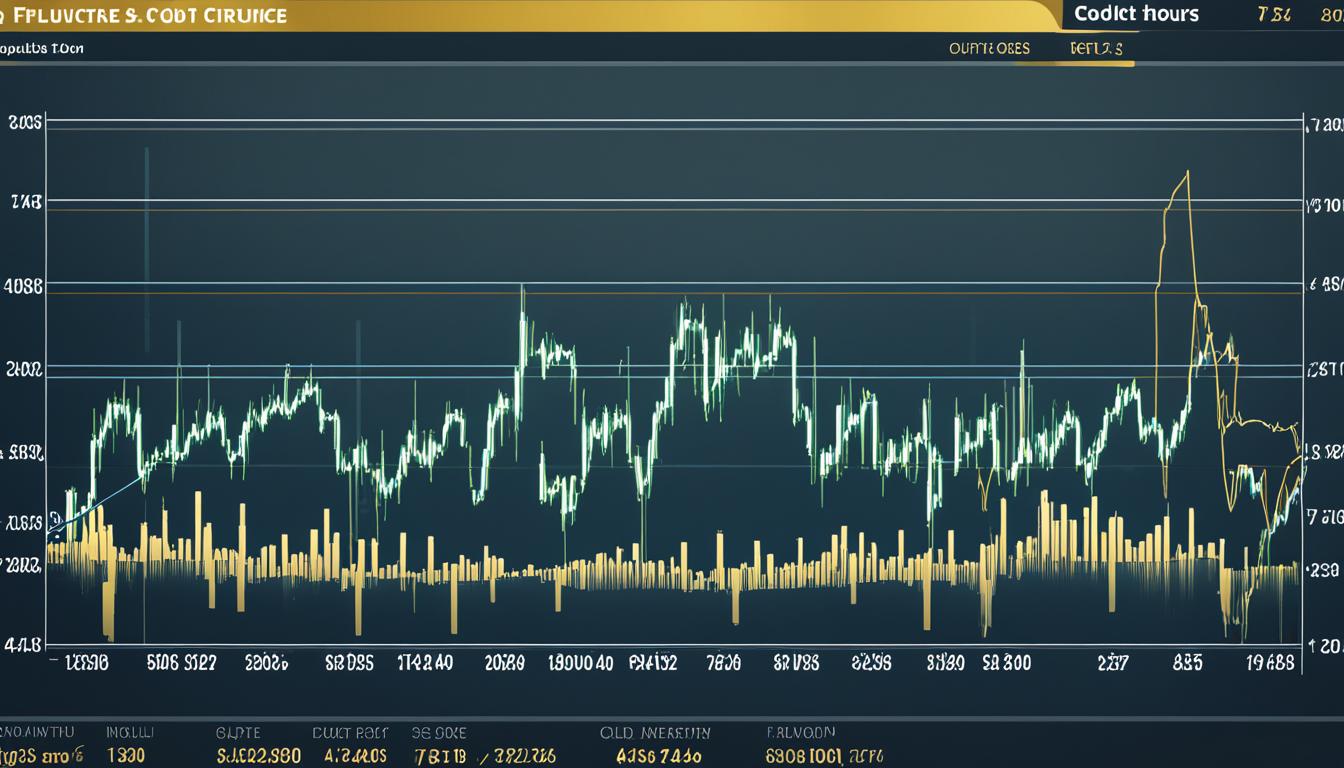The width and height of the screenshot is (1344, 768).
Task: Open the 'OUPITE OBES' tab
Action: 988,48
